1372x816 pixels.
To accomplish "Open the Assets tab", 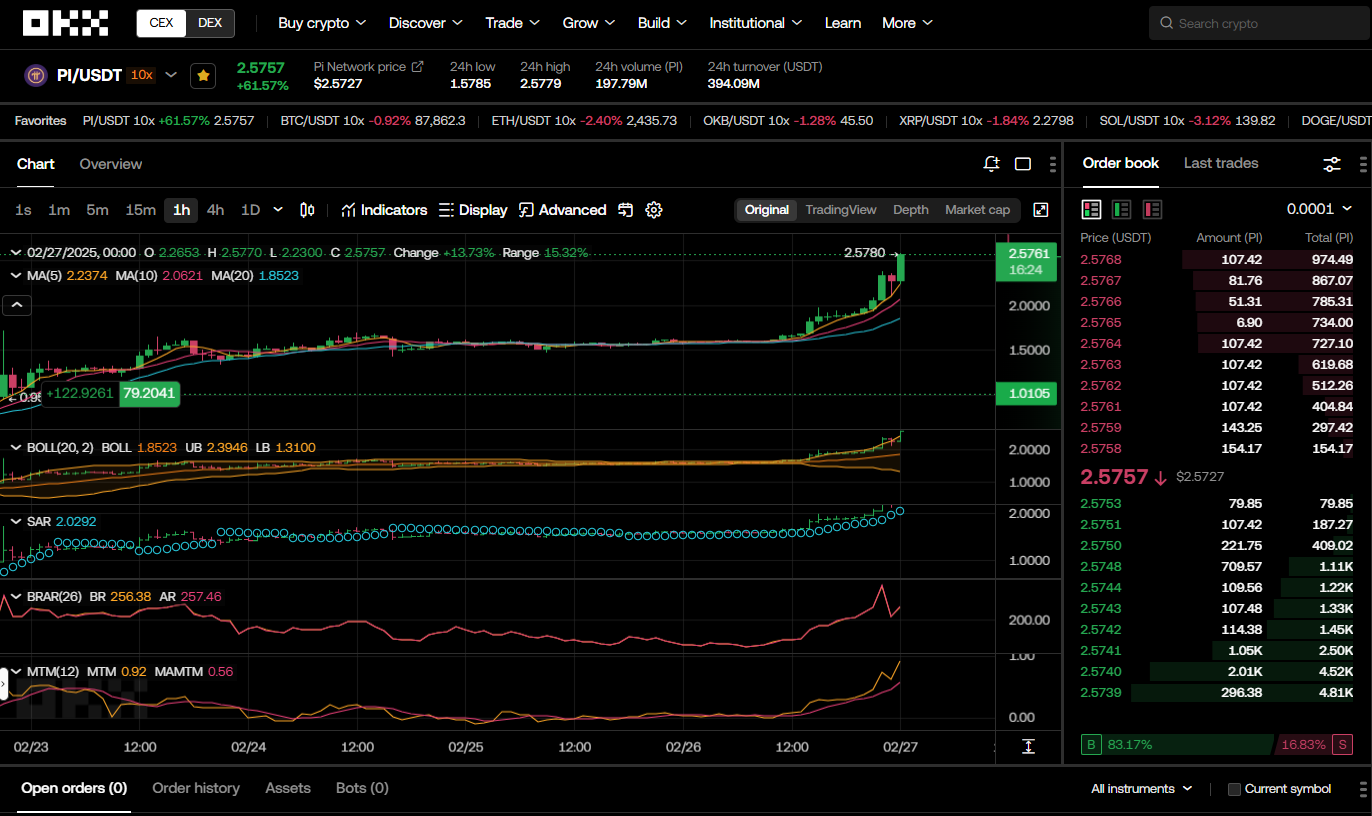I will (x=288, y=788).
